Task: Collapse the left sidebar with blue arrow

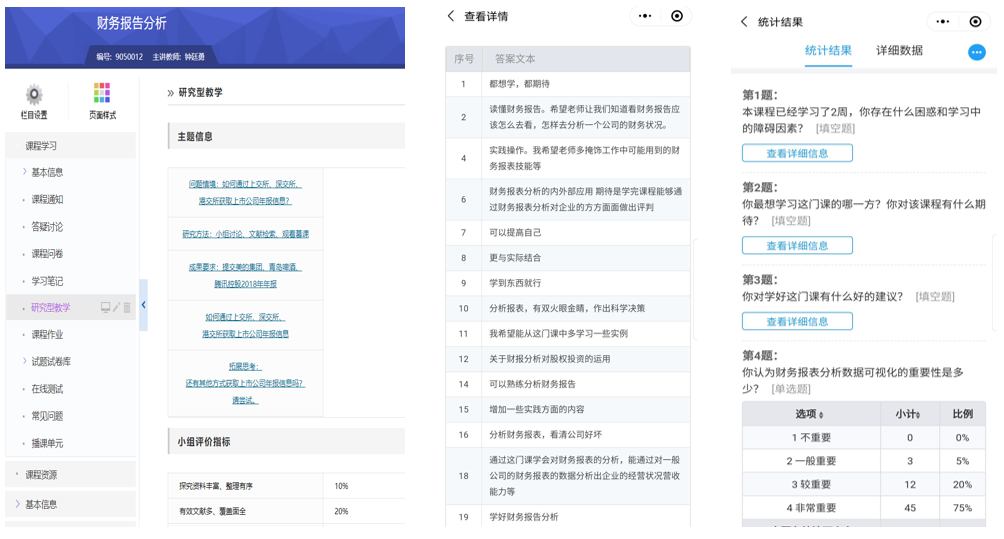Action: 144,305
